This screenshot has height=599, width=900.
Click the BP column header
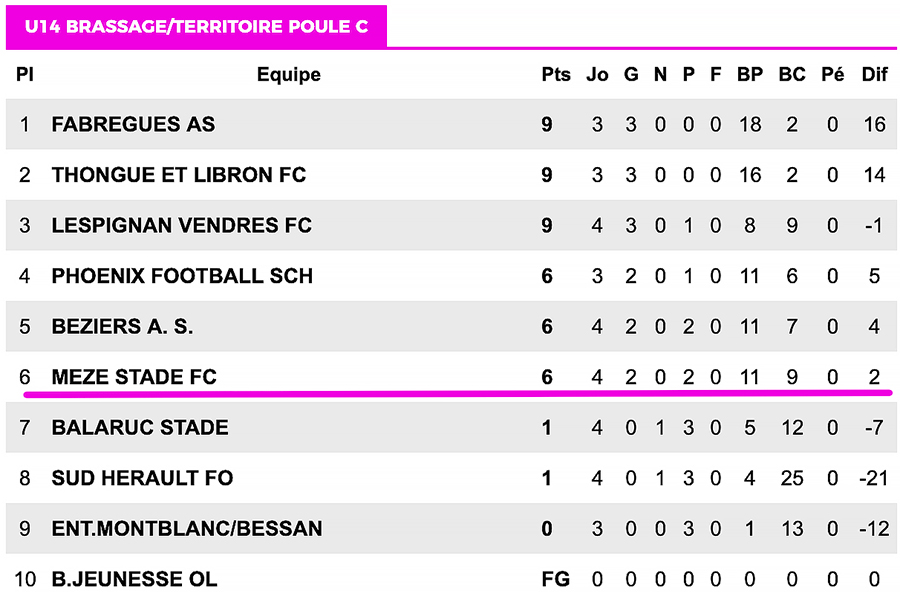point(749,75)
